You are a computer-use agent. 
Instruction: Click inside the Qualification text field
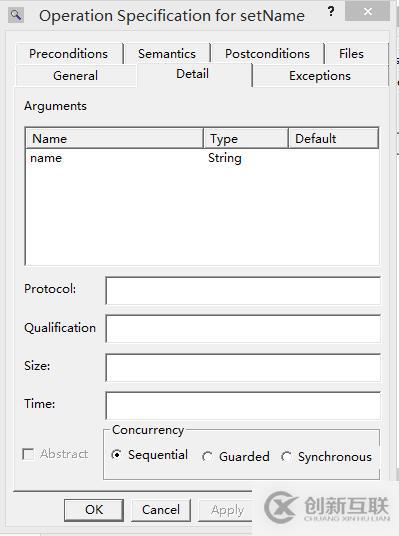click(x=243, y=329)
